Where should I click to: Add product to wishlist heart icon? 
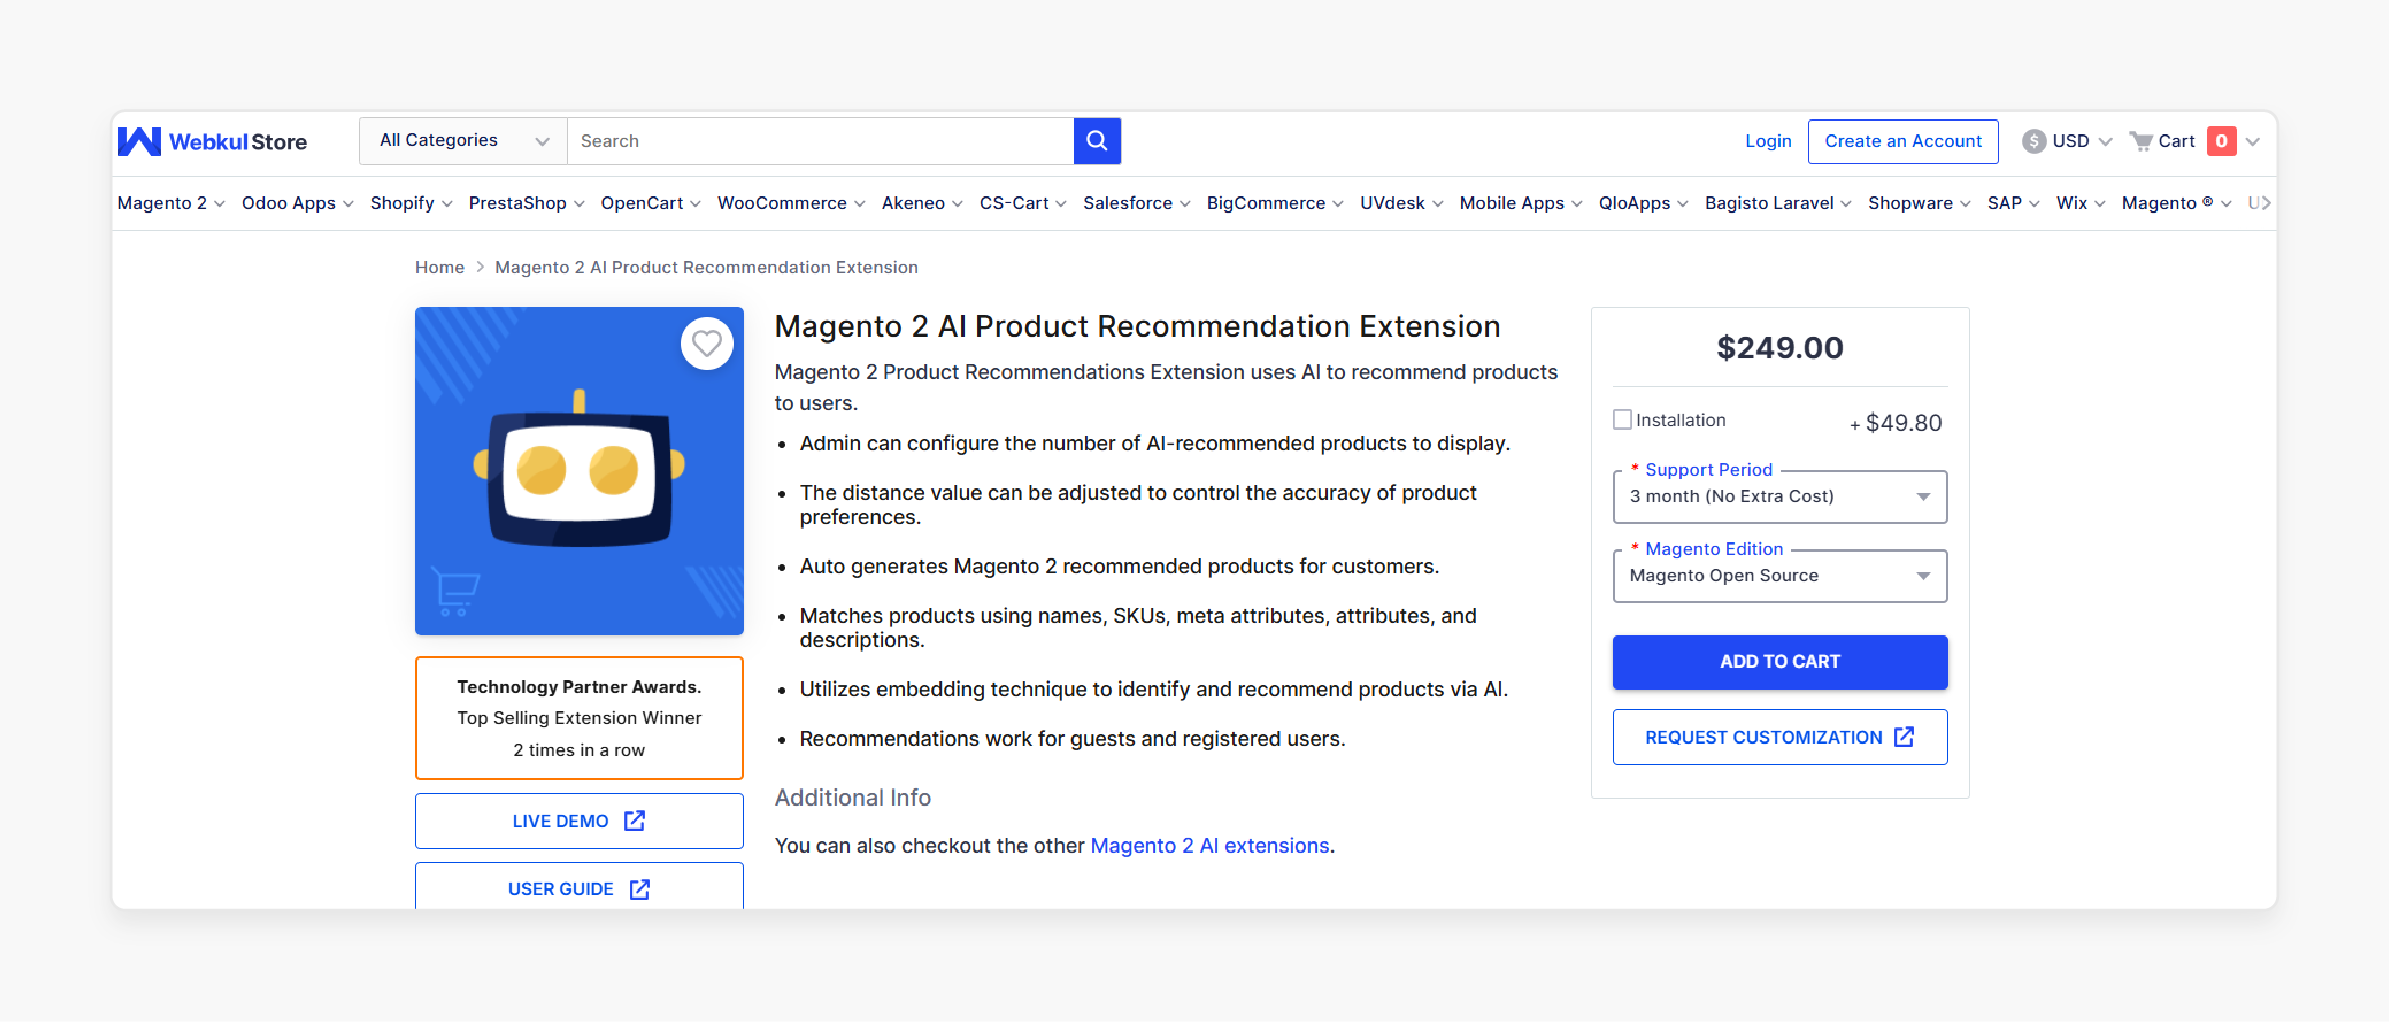point(707,343)
